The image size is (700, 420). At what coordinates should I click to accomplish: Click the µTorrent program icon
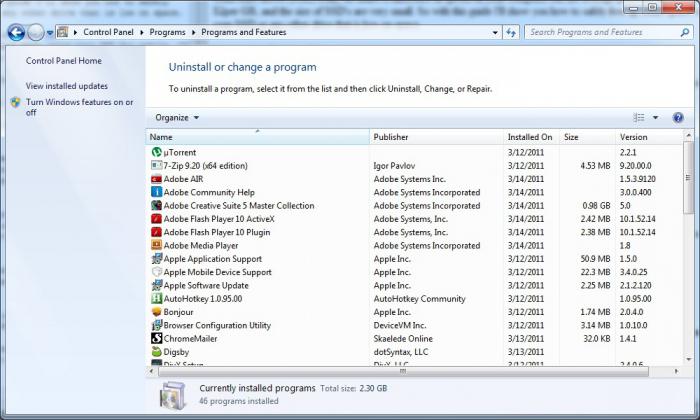(x=156, y=152)
